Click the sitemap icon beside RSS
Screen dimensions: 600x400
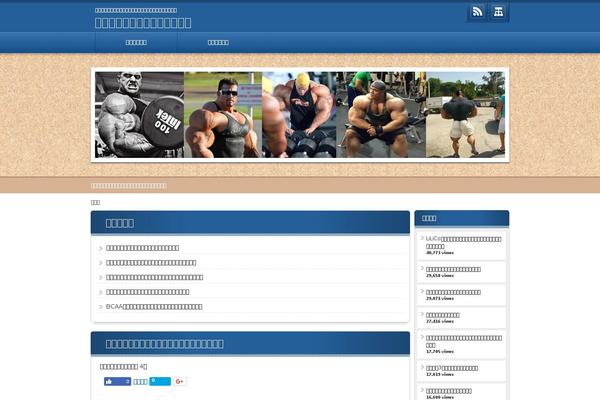[x=498, y=12]
